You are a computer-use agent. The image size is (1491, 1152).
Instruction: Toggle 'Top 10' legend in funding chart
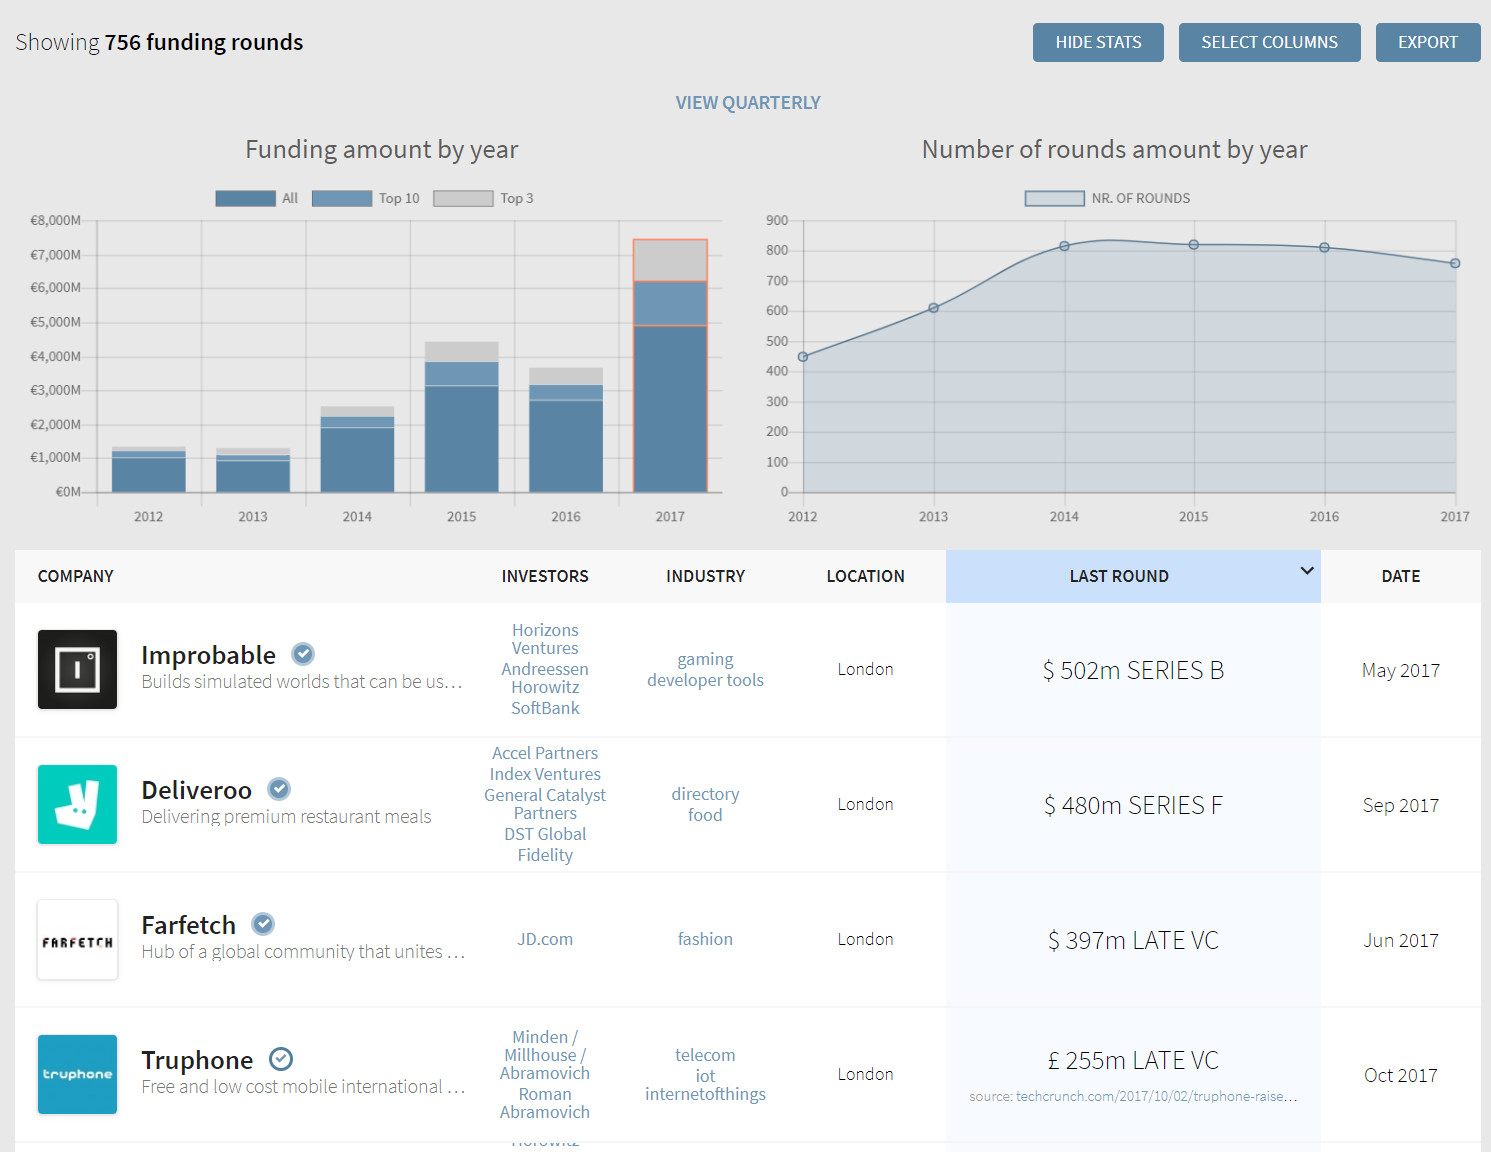tap(365, 198)
